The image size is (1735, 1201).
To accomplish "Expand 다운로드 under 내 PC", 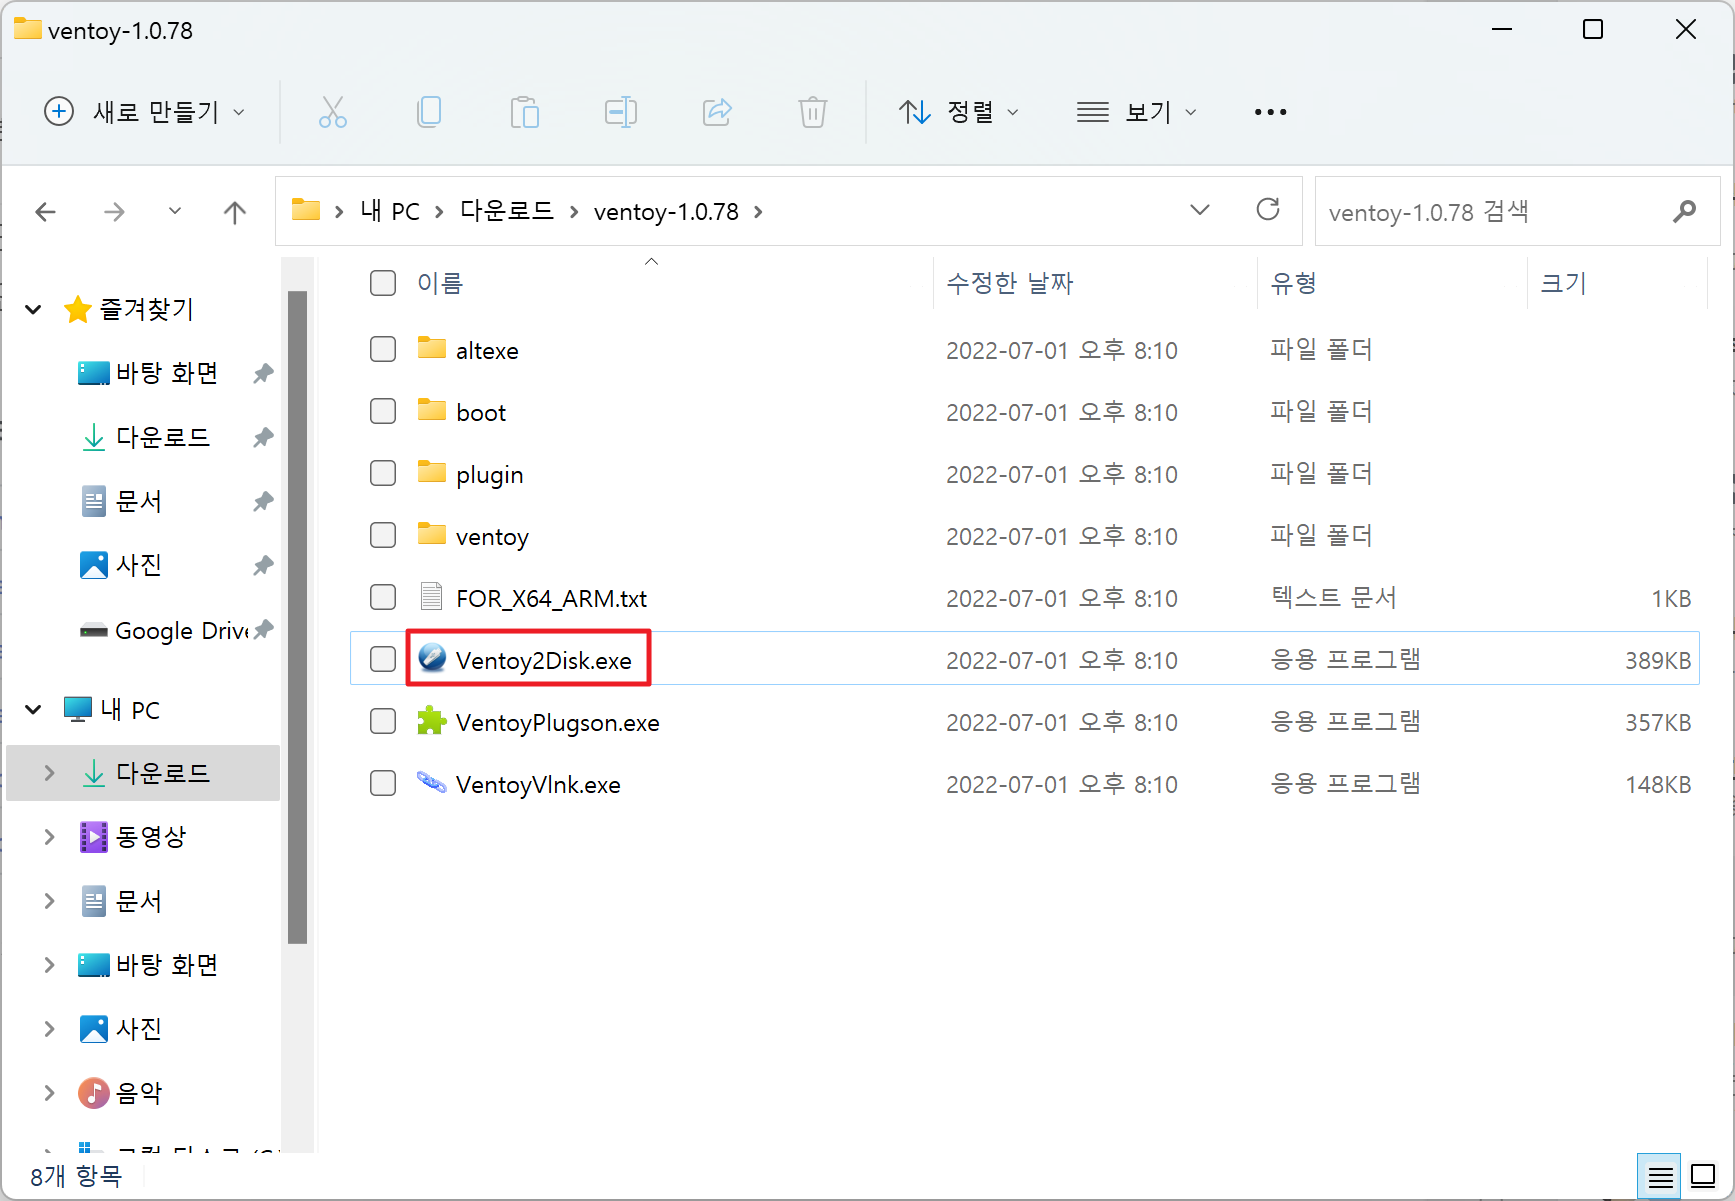I will [x=49, y=773].
